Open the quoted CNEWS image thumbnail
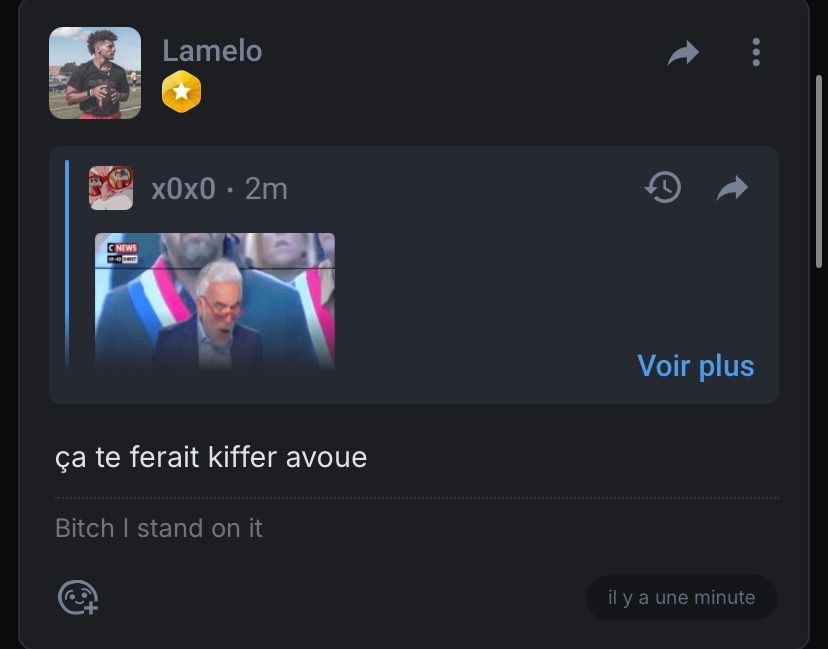Screen dimensions: 828x649 point(215,301)
